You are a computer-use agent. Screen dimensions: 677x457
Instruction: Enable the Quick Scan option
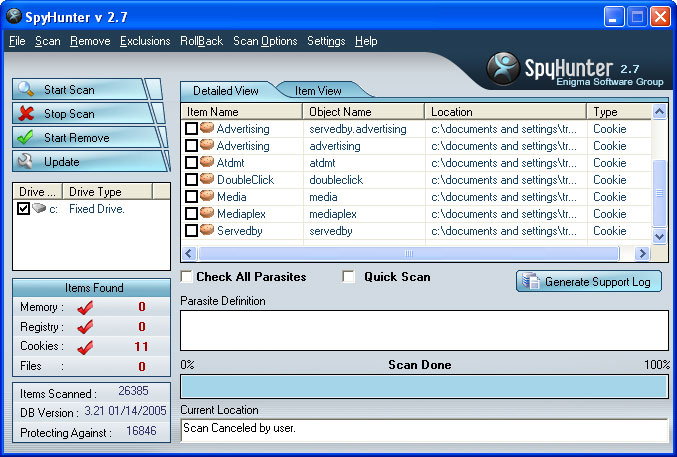click(348, 276)
